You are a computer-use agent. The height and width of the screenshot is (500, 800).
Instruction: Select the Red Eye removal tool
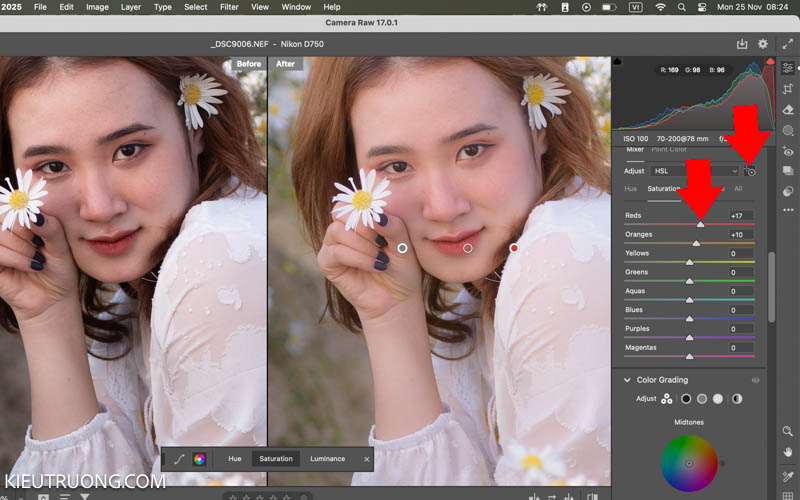788,151
